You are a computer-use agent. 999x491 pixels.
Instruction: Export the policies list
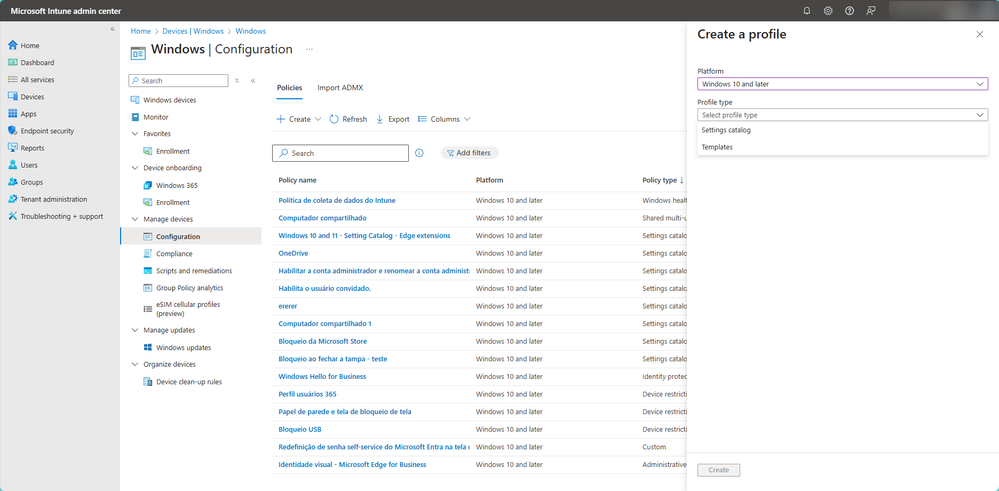pos(392,119)
